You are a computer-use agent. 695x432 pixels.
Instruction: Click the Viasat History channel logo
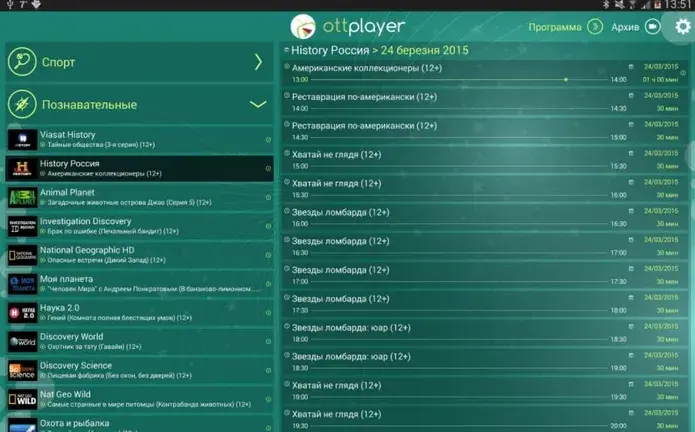(x=22, y=140)
